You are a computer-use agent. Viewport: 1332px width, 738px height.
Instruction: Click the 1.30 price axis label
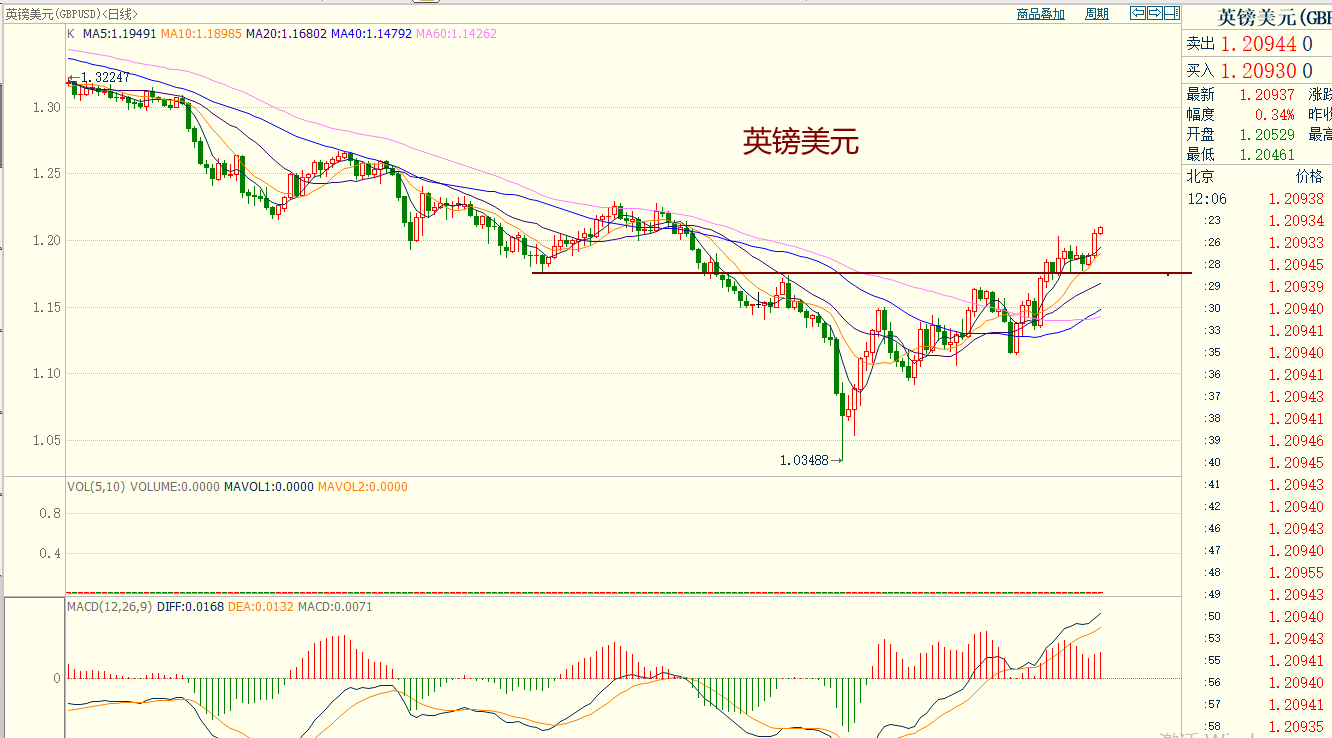[48, 107]
